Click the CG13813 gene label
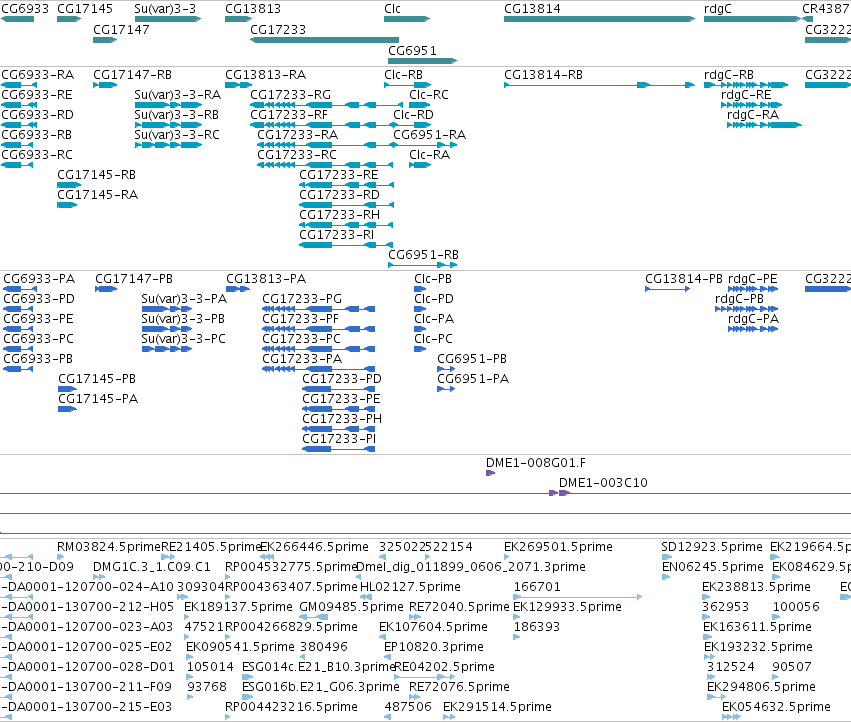This screenshot has height=722, width=851. (253, 9)
